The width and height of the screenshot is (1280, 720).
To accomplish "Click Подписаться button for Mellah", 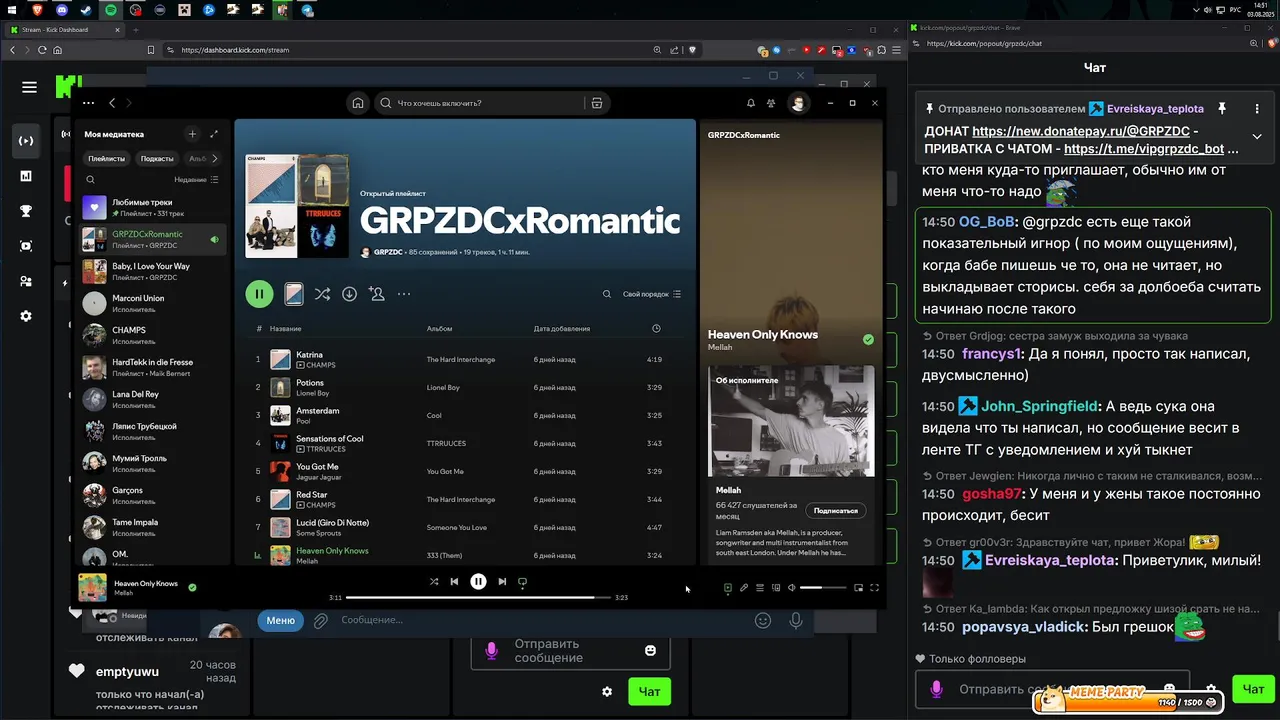I will pyautogui.click(x=836, y=510).
